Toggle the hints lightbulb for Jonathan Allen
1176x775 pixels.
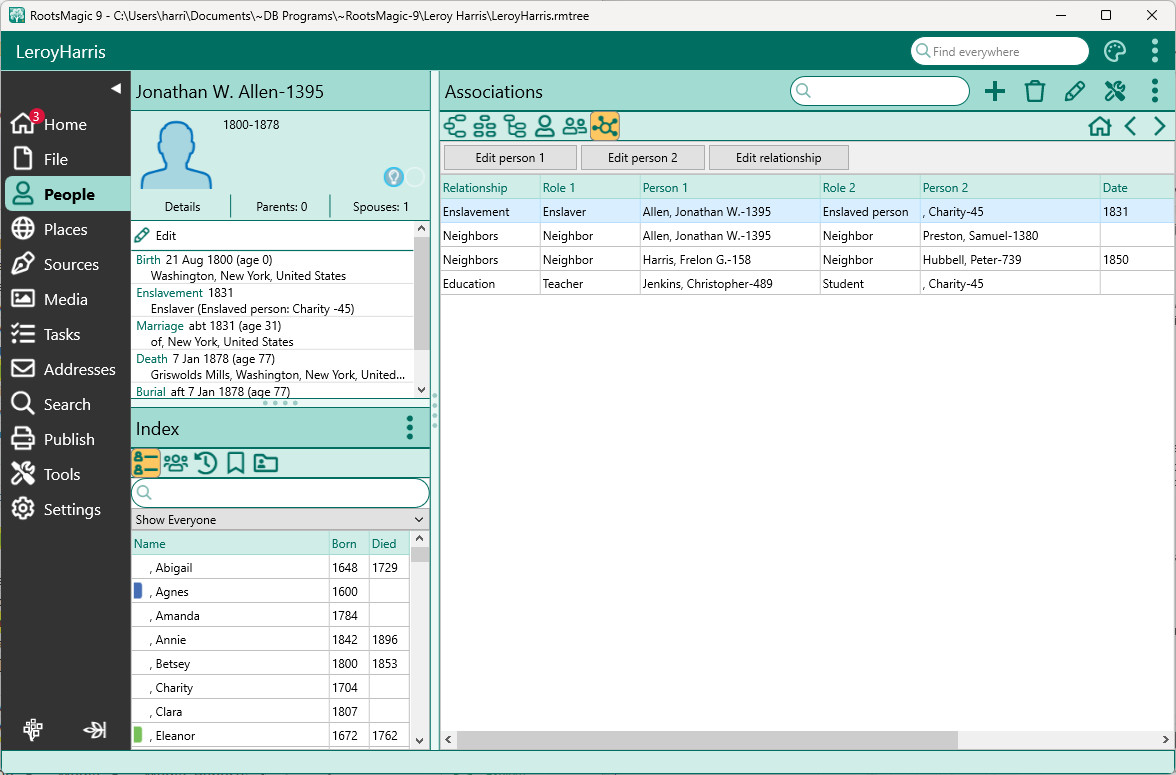(394, 177)
